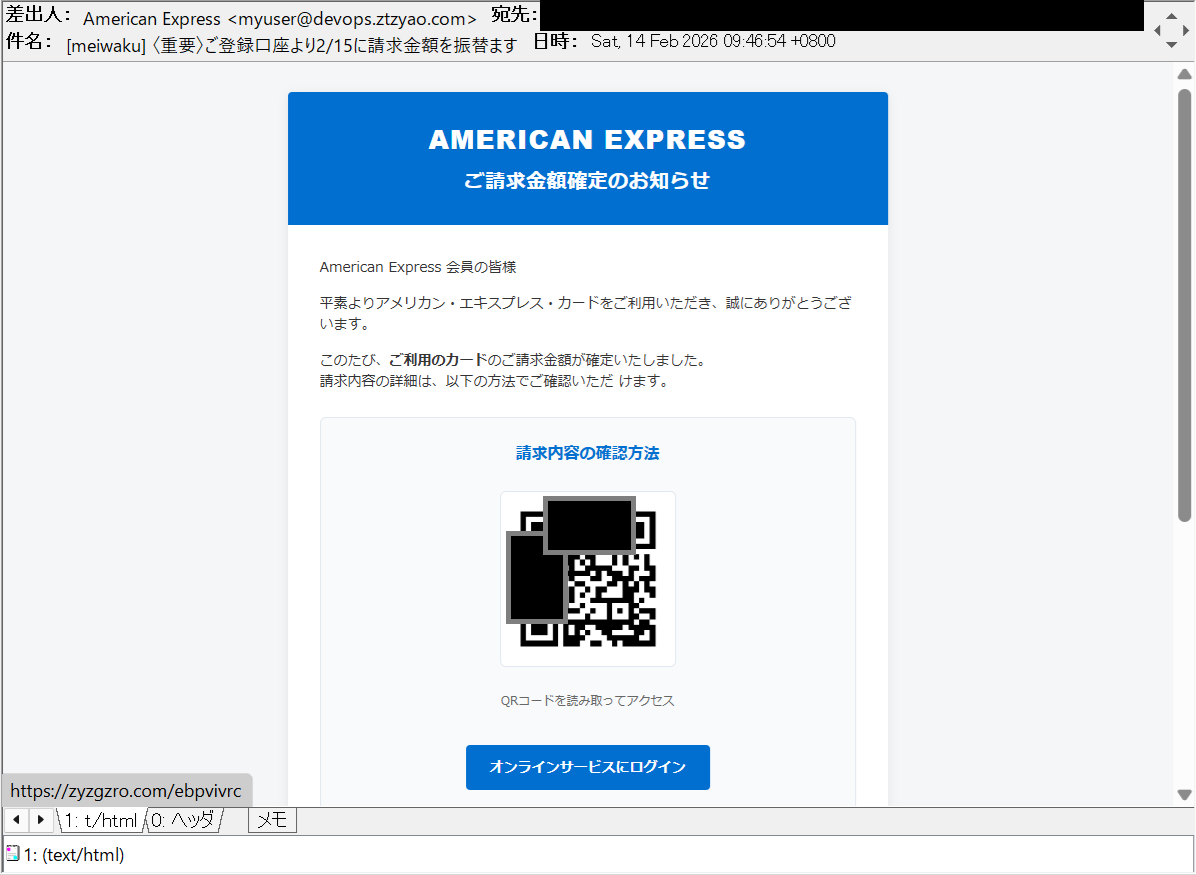Click the left navigation arrow in the header corner
The height and width of the screenshot is (875, 1196).
[1158, 29]
